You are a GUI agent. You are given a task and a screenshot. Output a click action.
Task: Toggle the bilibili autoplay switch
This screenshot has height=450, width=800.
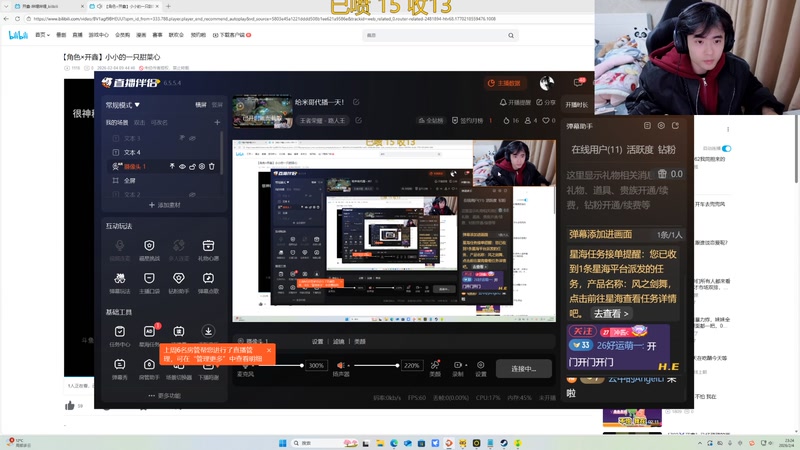727,148
